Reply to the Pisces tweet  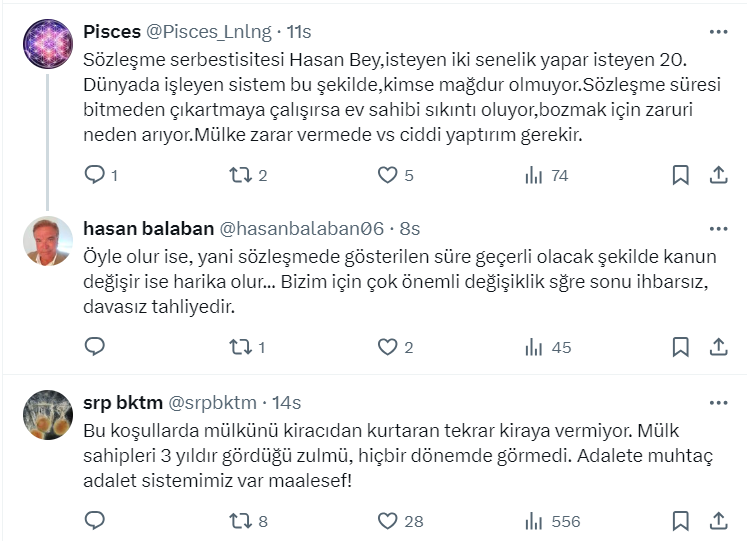(x=94, y=175)
